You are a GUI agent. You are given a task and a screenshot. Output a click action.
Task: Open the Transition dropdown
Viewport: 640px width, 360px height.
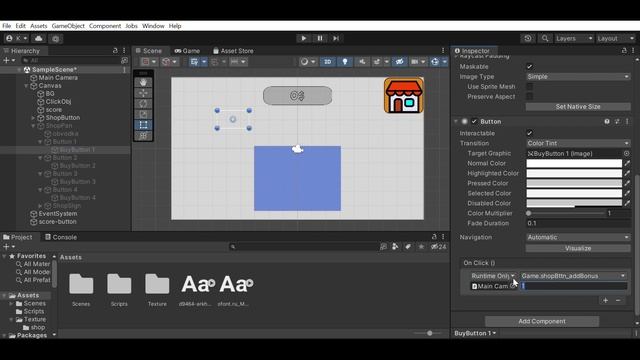click(578, 143)
